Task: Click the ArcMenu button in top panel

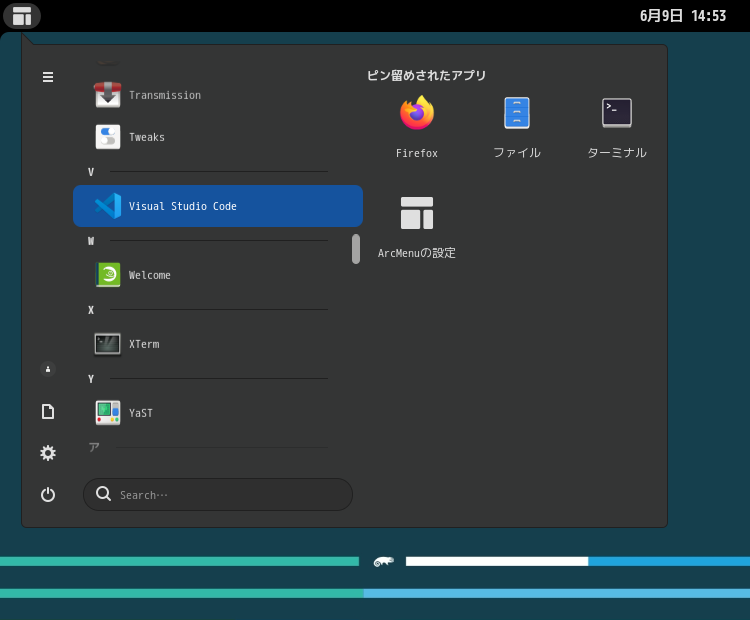Action: point(22,15)
